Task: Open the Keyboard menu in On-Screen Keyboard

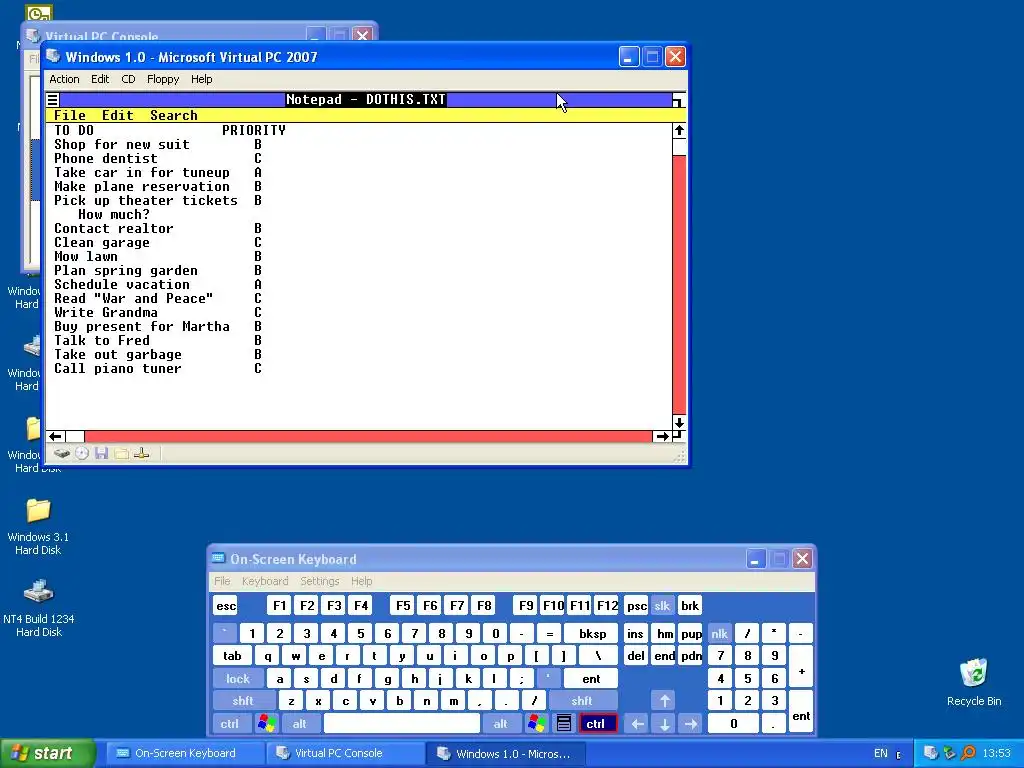Action: point(265,581)
